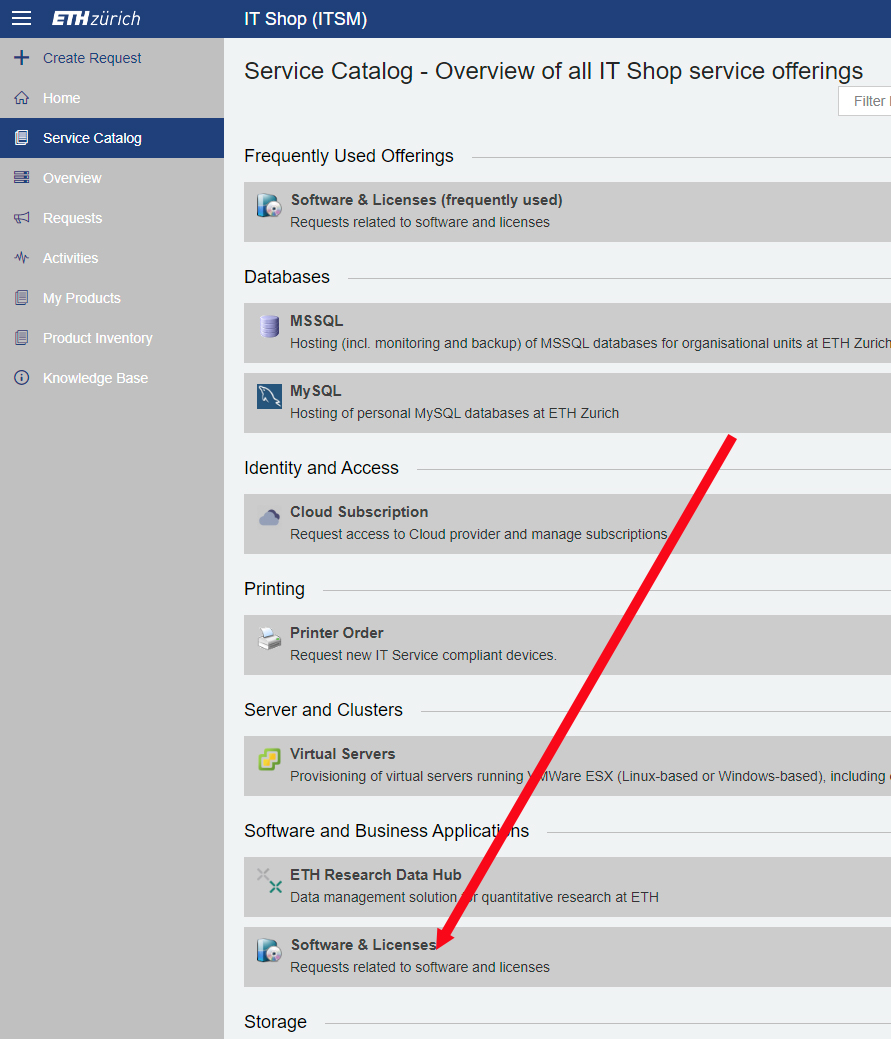The width and height of the screenshot is (891, 1039).
Task: Open Product Inventory in sidebar
Action: [x=112, y=338]
